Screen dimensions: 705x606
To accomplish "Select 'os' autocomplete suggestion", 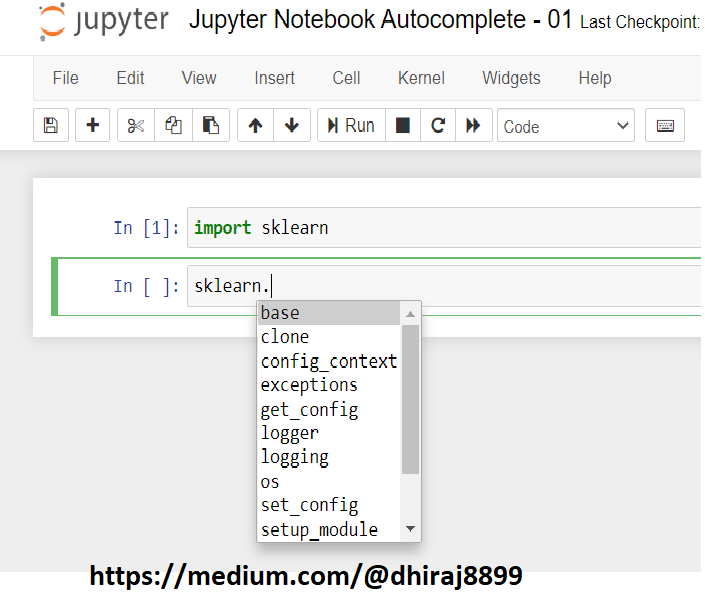I will pyautogui.click(x=329, y=481).
